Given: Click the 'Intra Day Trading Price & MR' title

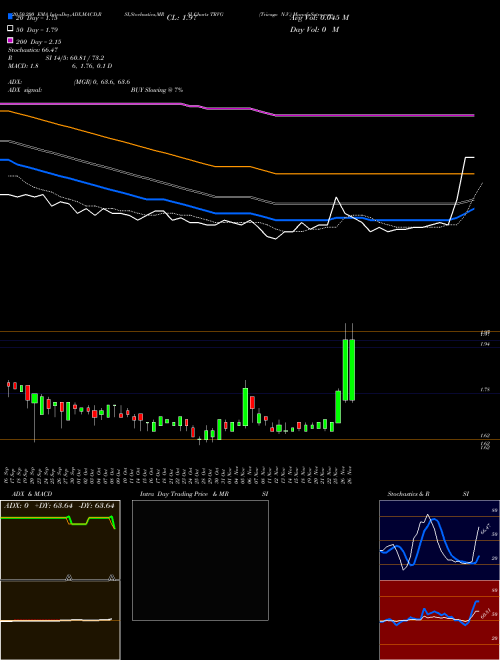Looking at the screenshot, I should [x=184, y=494].
